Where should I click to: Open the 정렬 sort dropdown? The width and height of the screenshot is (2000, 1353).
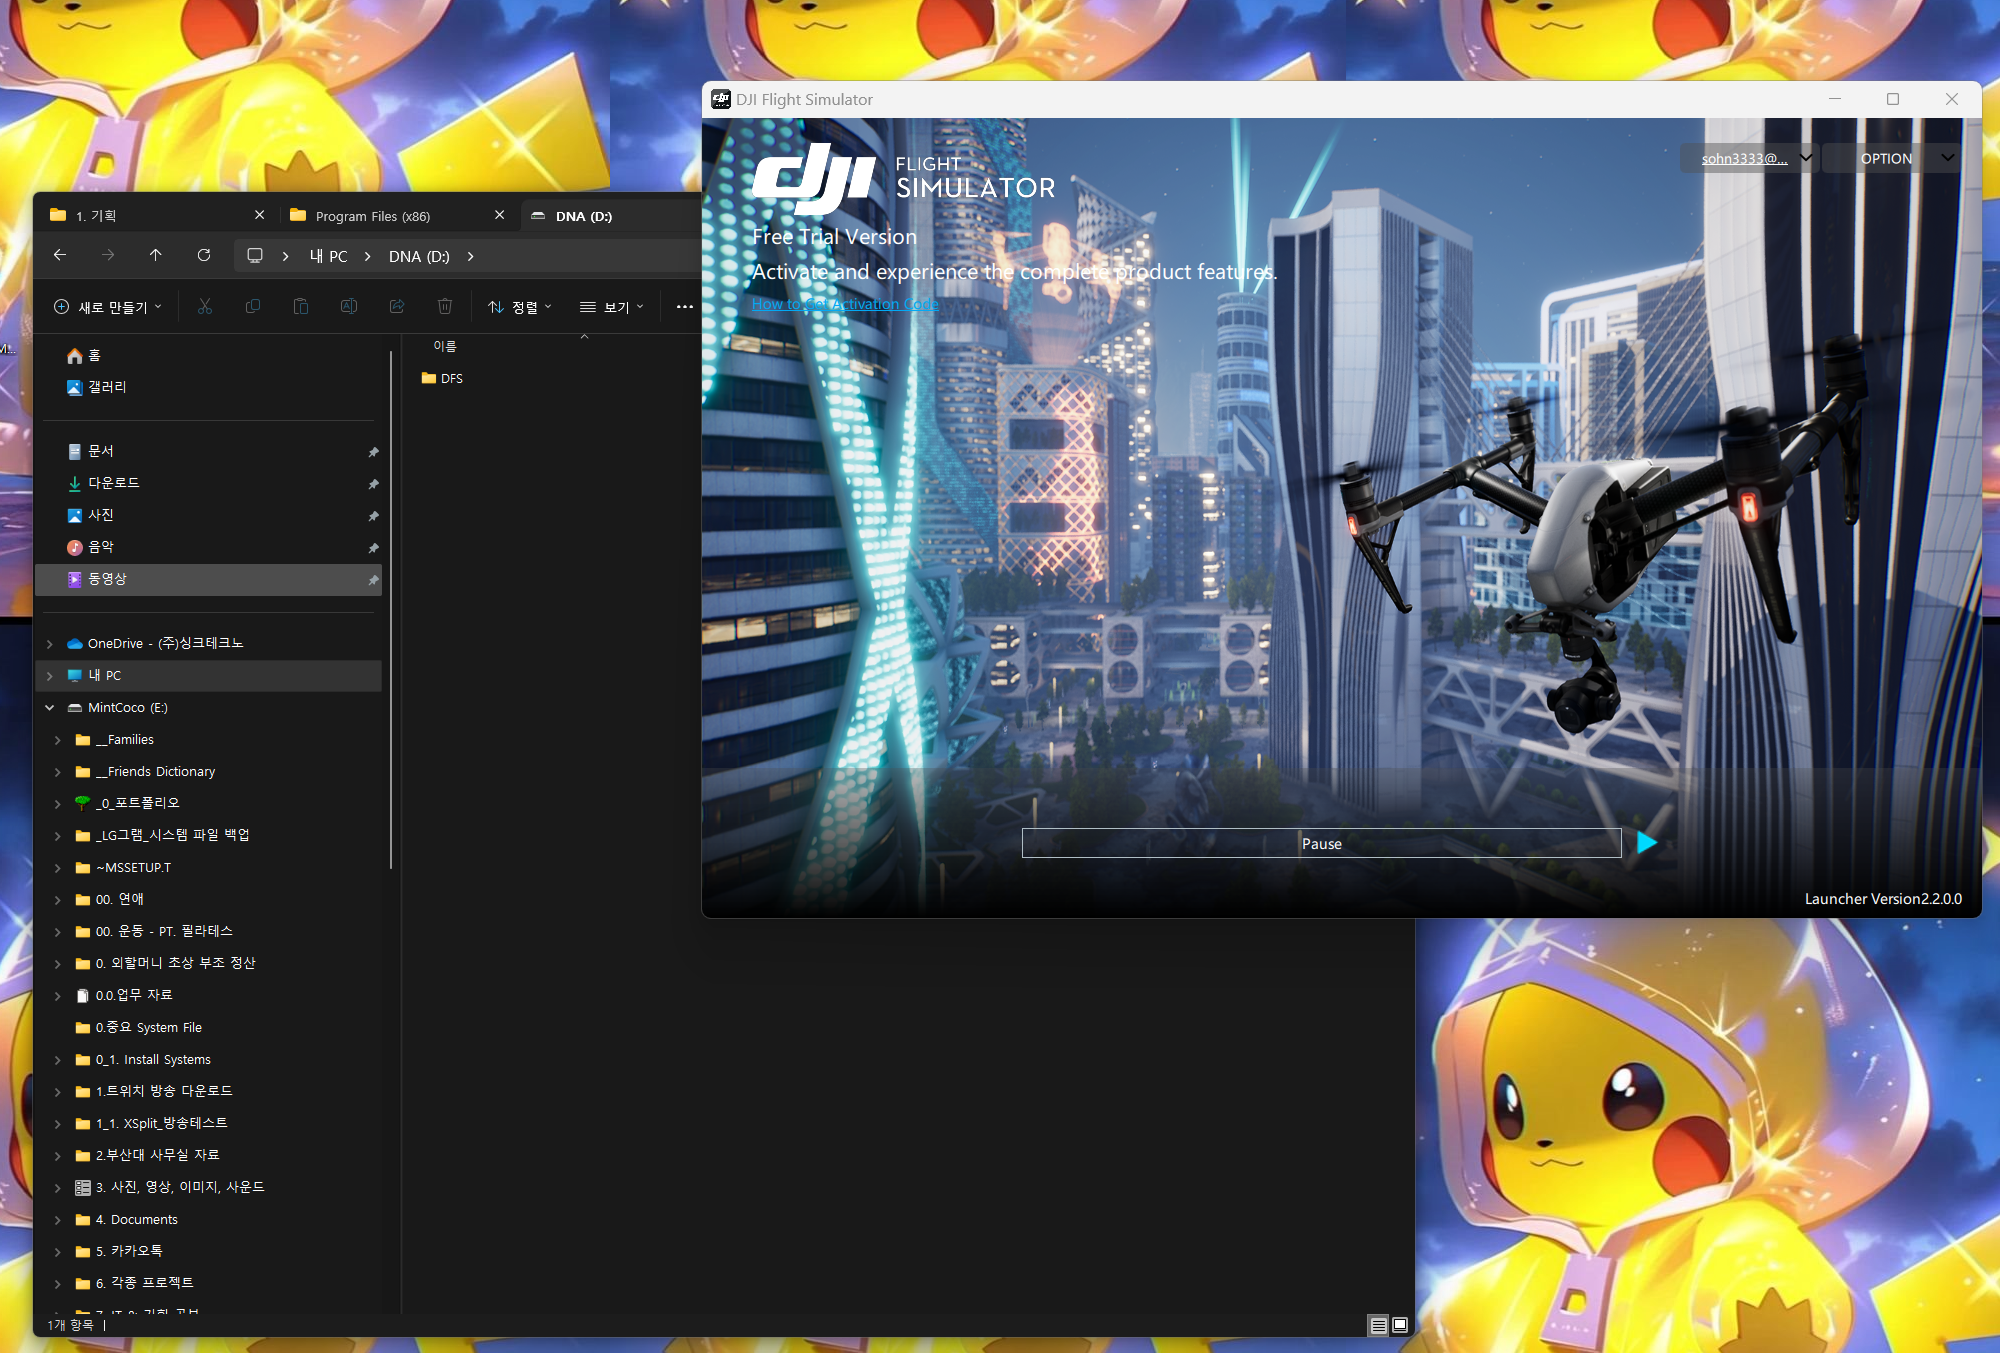click(x=519, y=307)
